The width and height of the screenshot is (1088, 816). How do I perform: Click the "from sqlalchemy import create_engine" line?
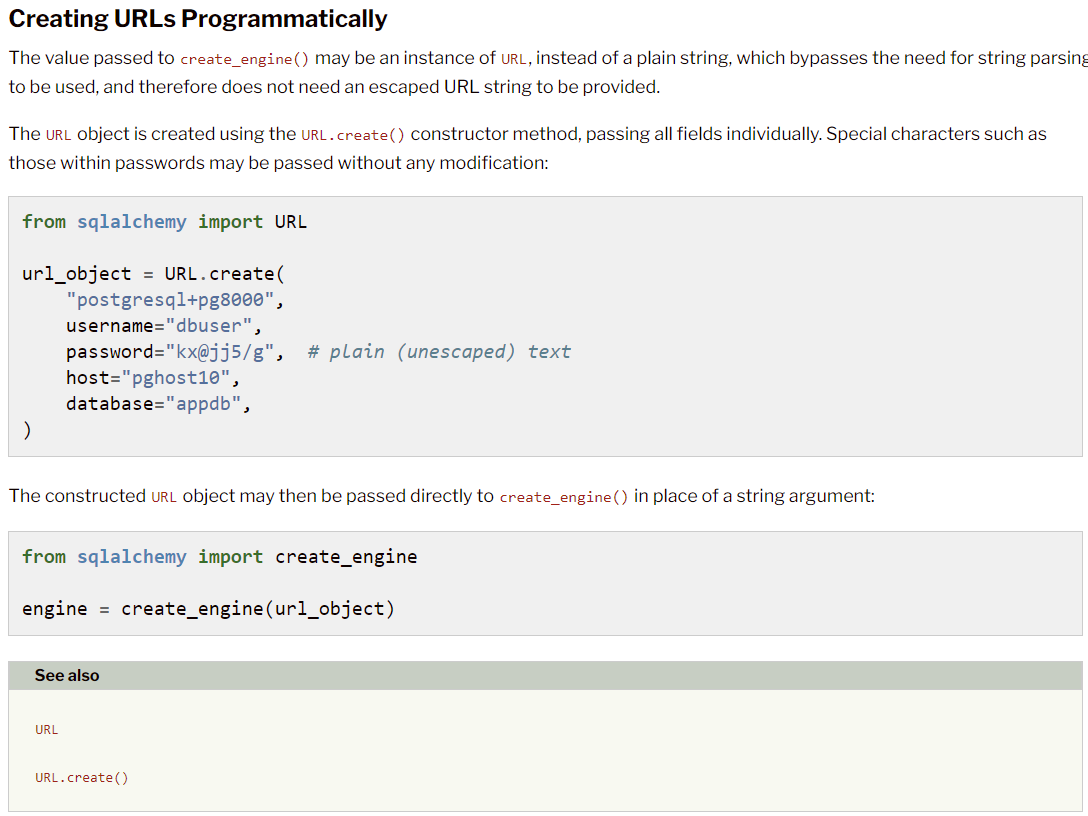point(219,557)
